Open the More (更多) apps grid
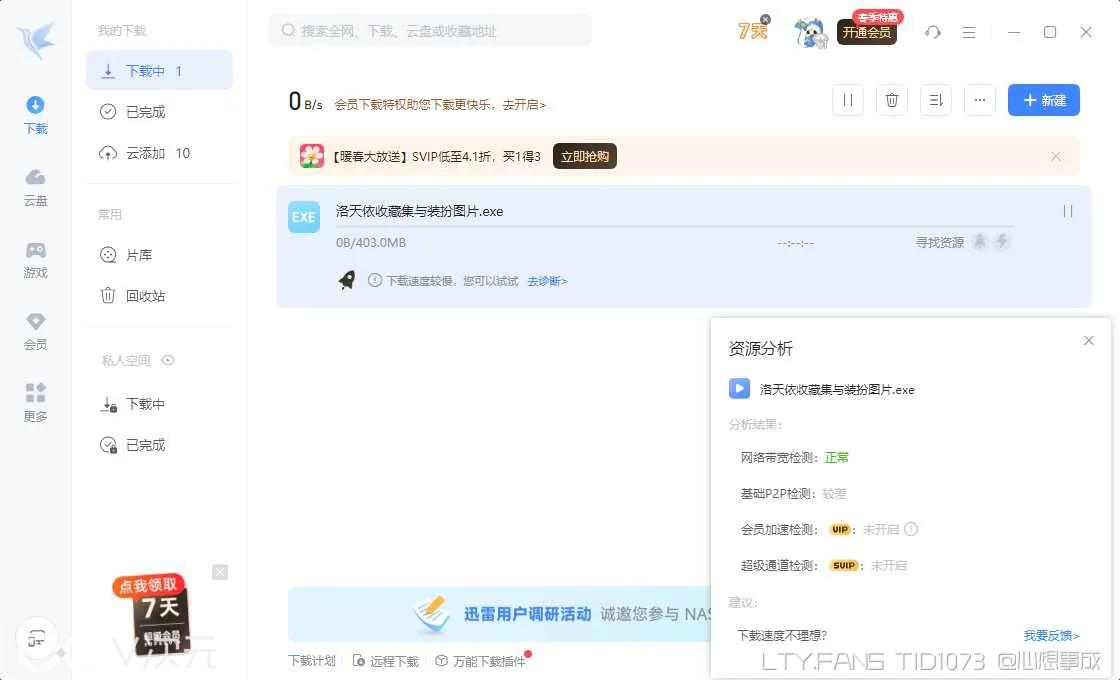Image resolution: width=1120 pixels, height=680 pixels. [35, 403]
